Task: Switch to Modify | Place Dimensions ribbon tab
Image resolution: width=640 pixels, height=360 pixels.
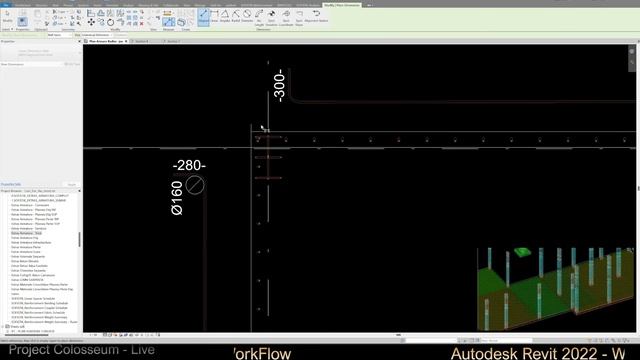Action: tap(342, 5)
